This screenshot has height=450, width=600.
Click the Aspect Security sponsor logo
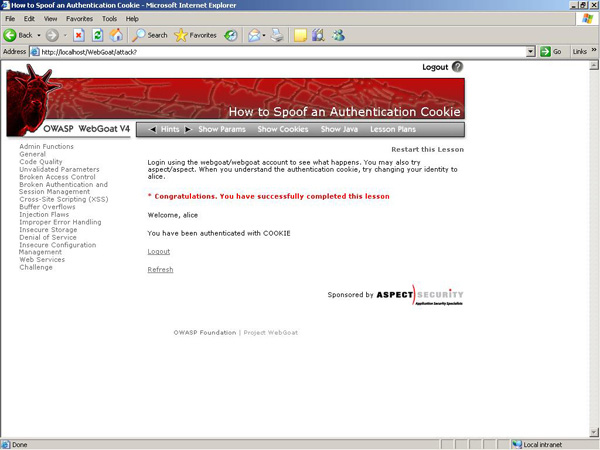[420, 295]
